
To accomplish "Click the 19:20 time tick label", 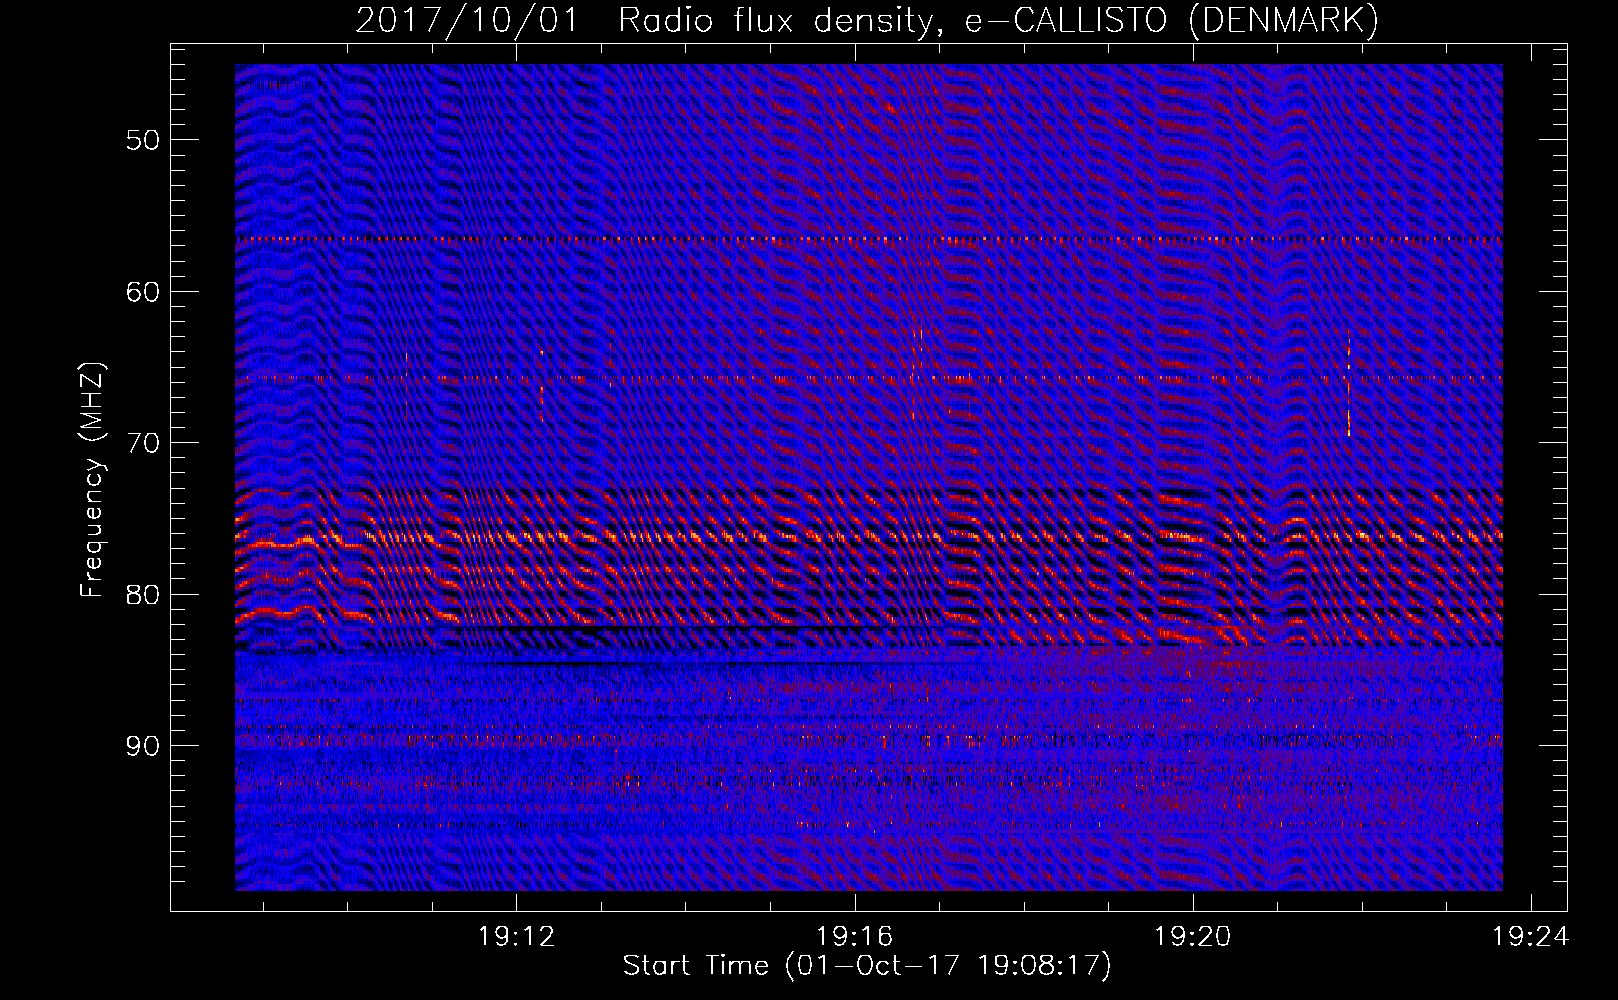I will (x=1192, y=937).
